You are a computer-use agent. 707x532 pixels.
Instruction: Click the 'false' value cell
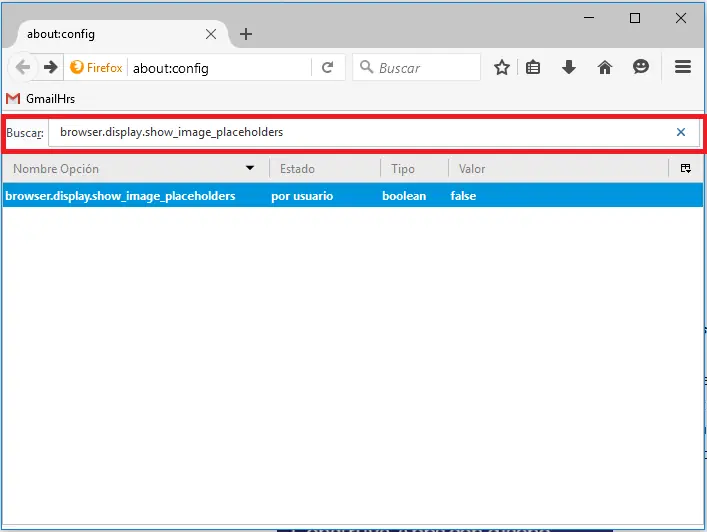point(463,196)
